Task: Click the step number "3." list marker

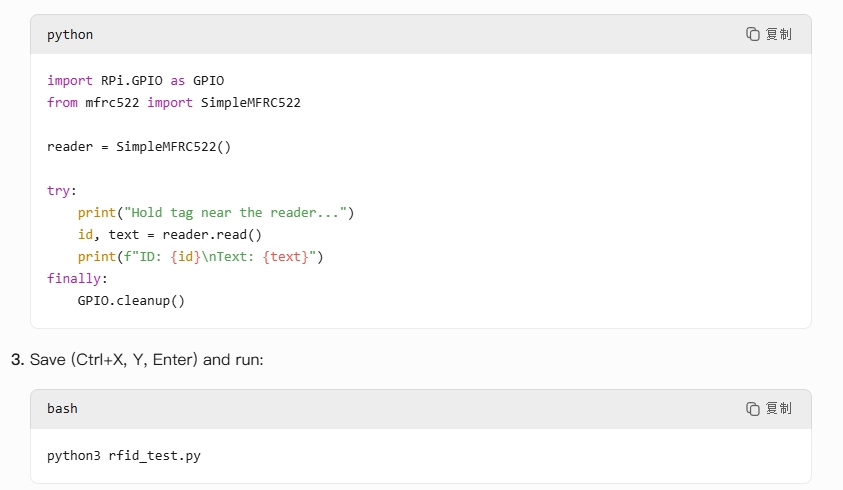Action: [x=18, y=359]
